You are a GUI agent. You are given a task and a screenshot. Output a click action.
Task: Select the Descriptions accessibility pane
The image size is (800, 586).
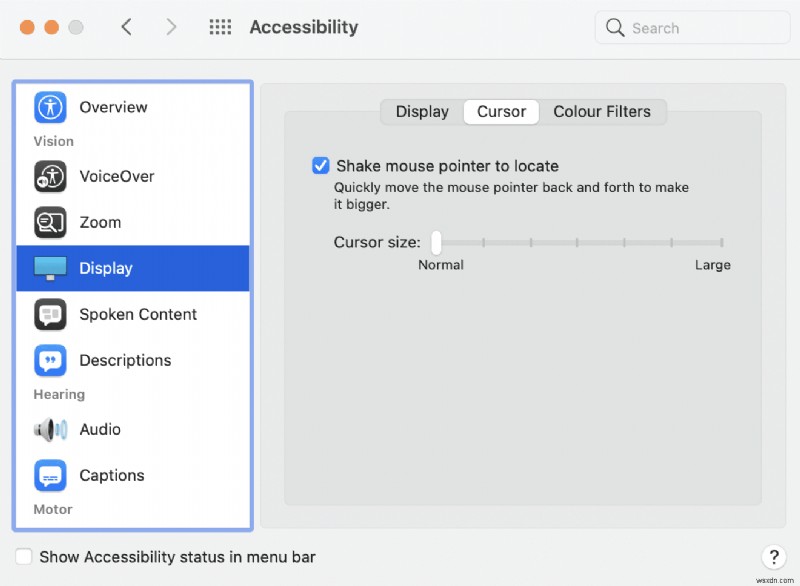coord(51,360)
